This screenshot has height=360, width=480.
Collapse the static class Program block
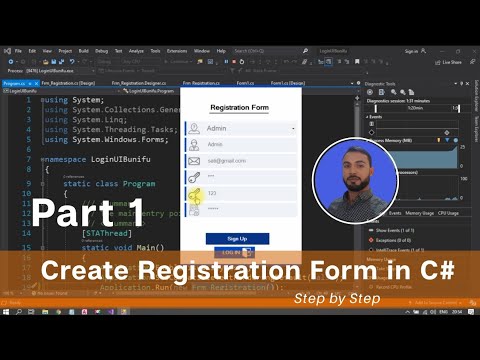point(42,184)
